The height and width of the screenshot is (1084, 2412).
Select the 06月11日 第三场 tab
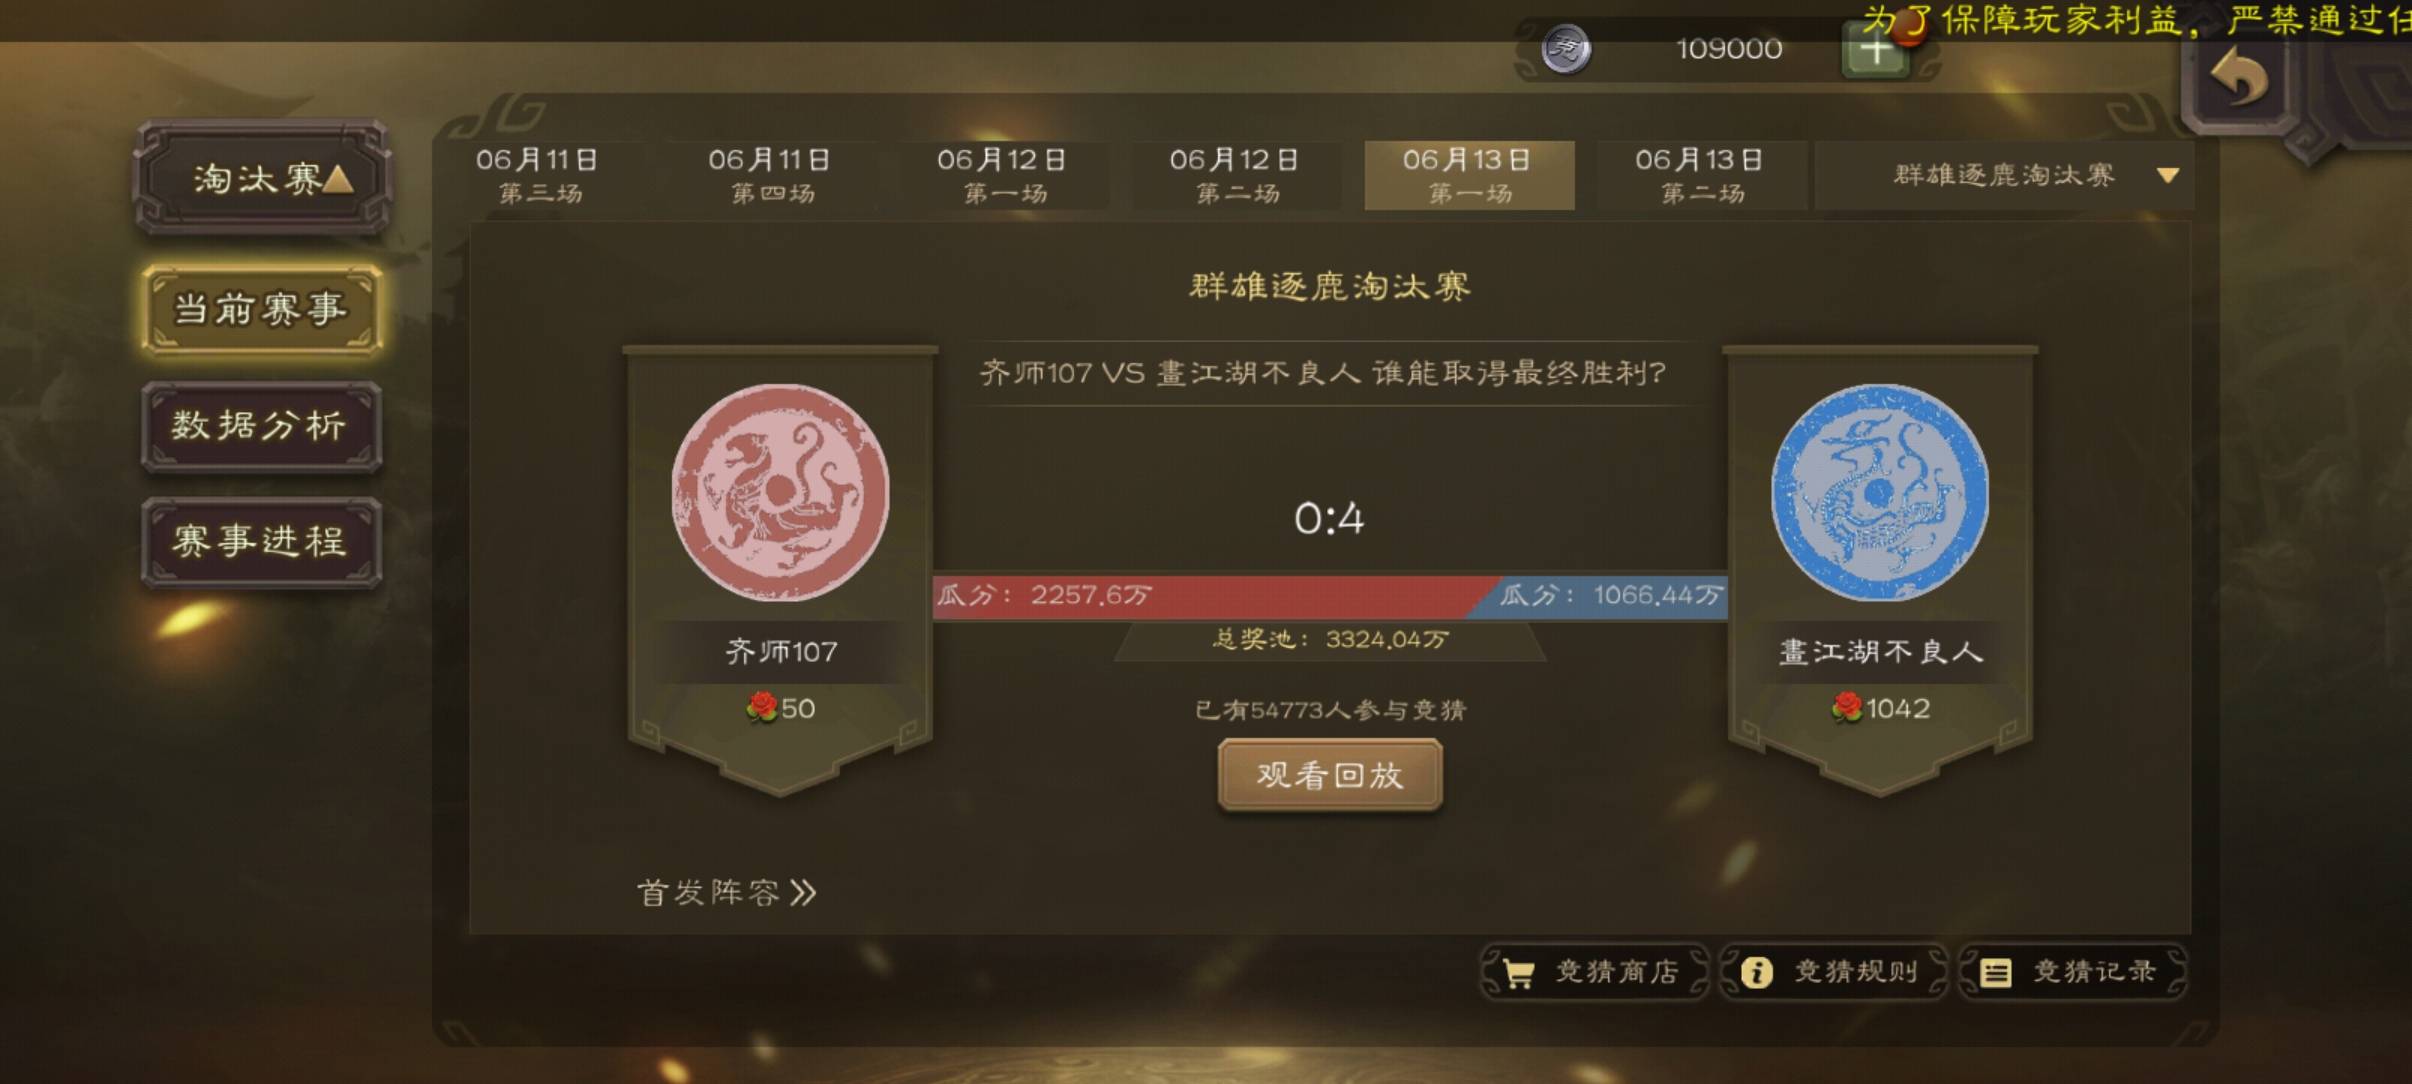click(x=538, y=175)
